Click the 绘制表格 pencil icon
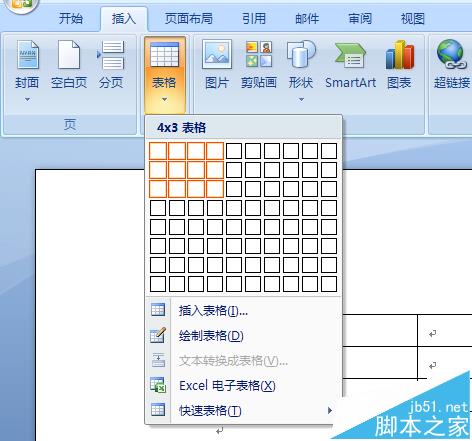 tap(158, 335)
